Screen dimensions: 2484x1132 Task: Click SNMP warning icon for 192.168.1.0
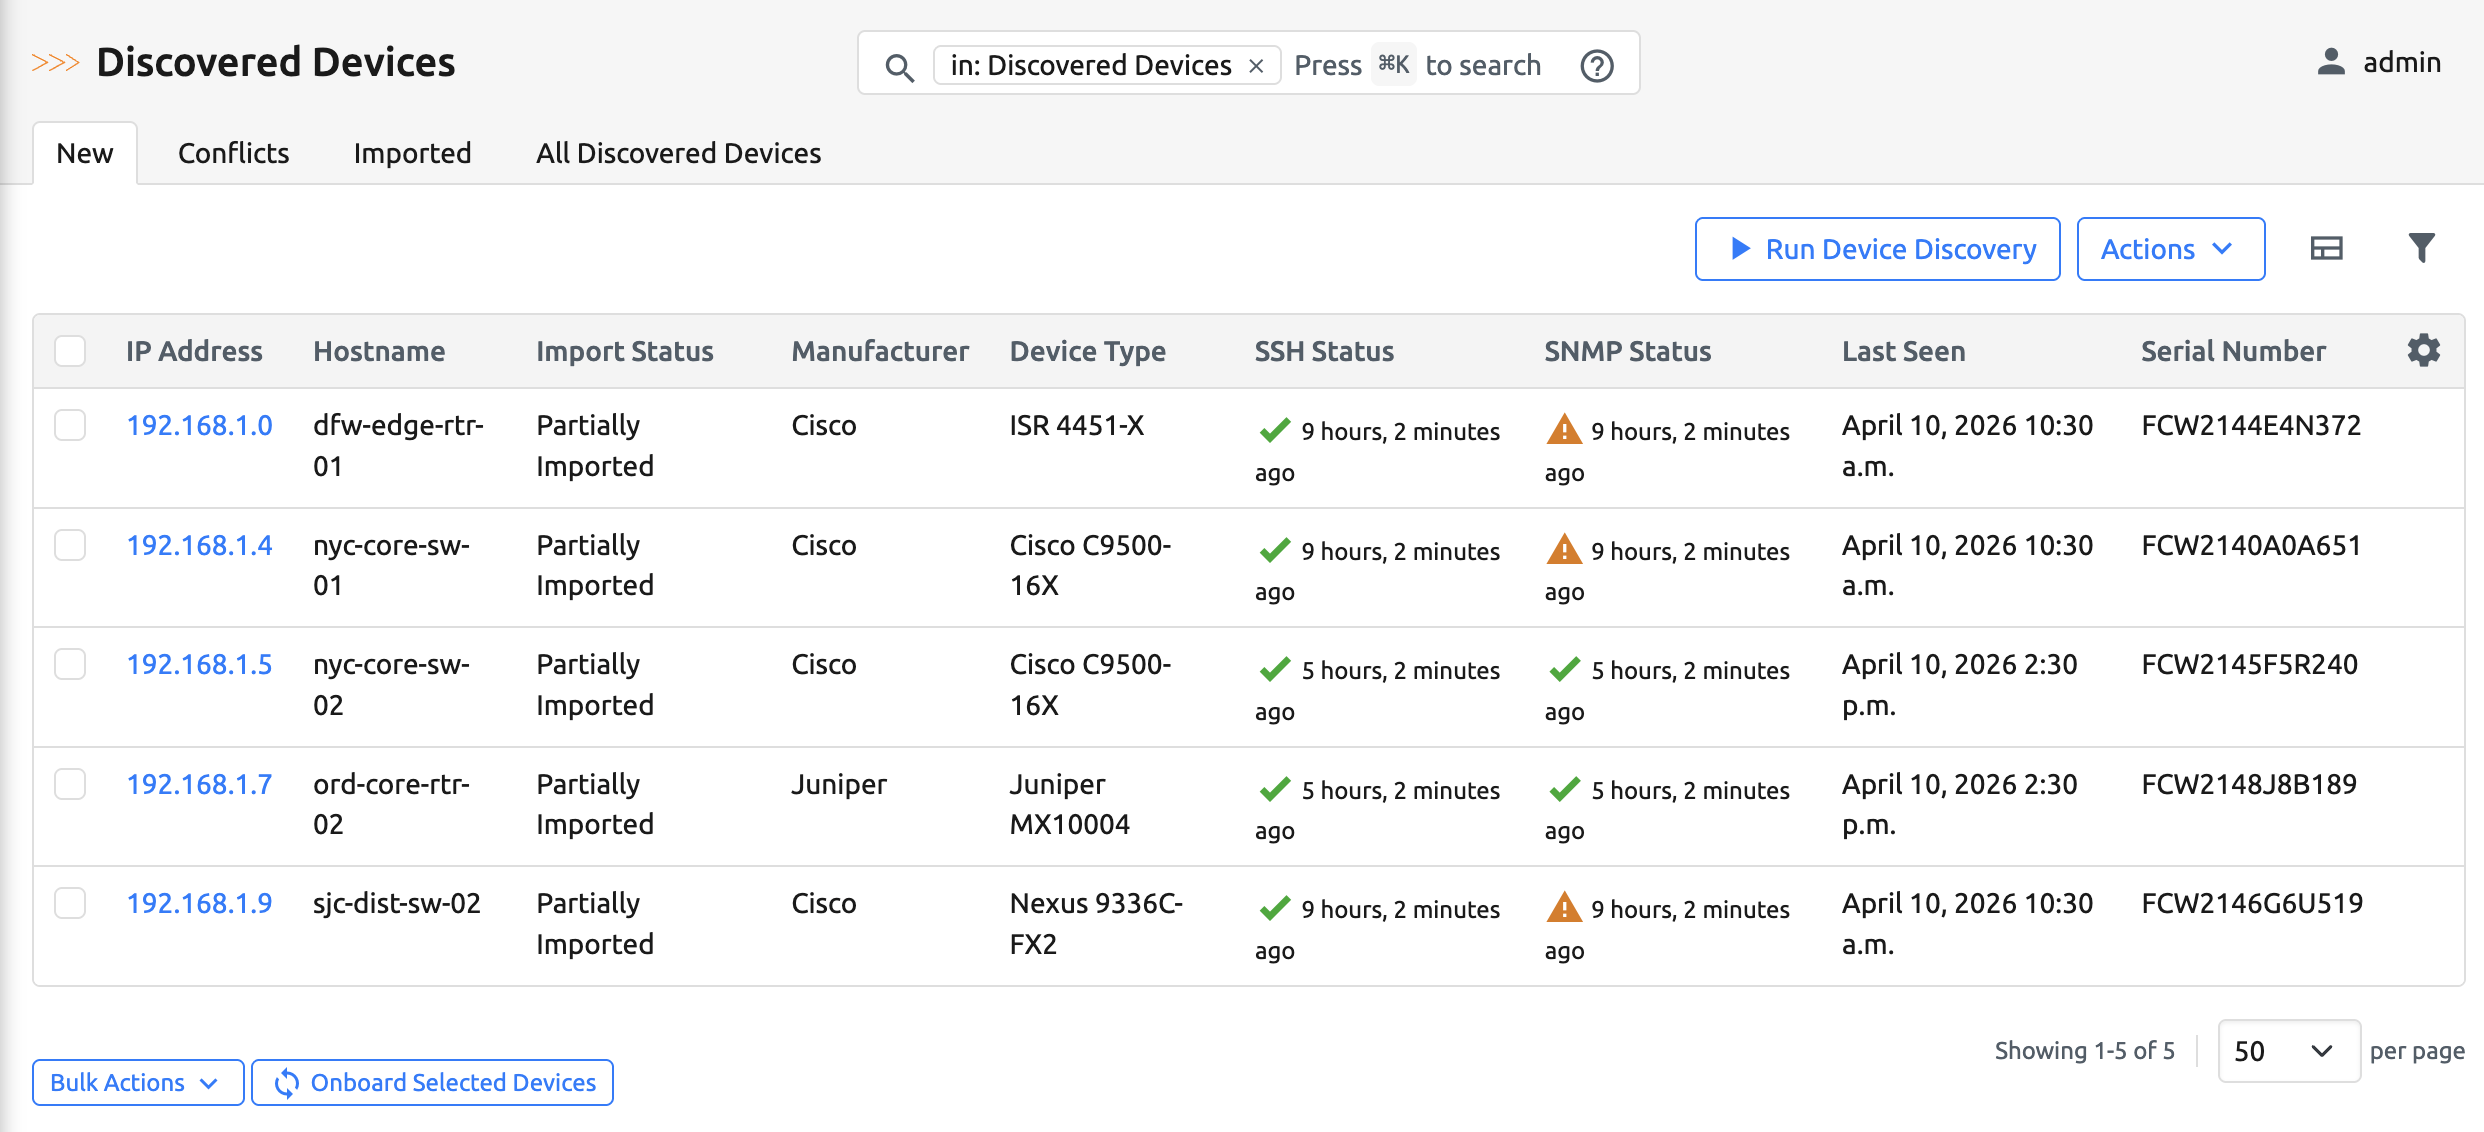(x=1563, y=430)
